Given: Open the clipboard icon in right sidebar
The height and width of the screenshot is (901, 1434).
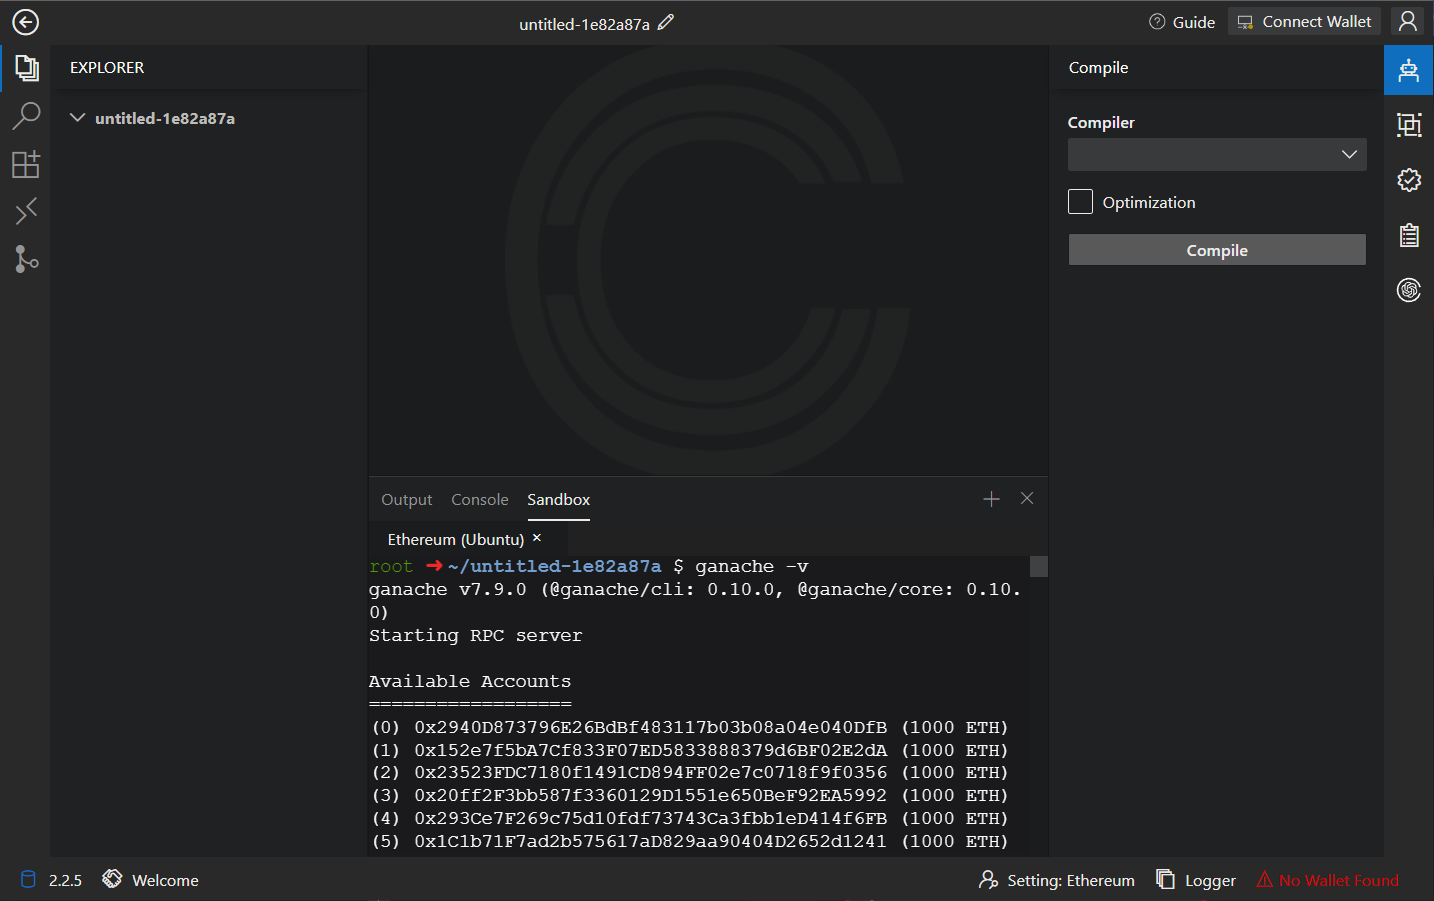Looking at the screenshot, I should (x=1408, y=235).
